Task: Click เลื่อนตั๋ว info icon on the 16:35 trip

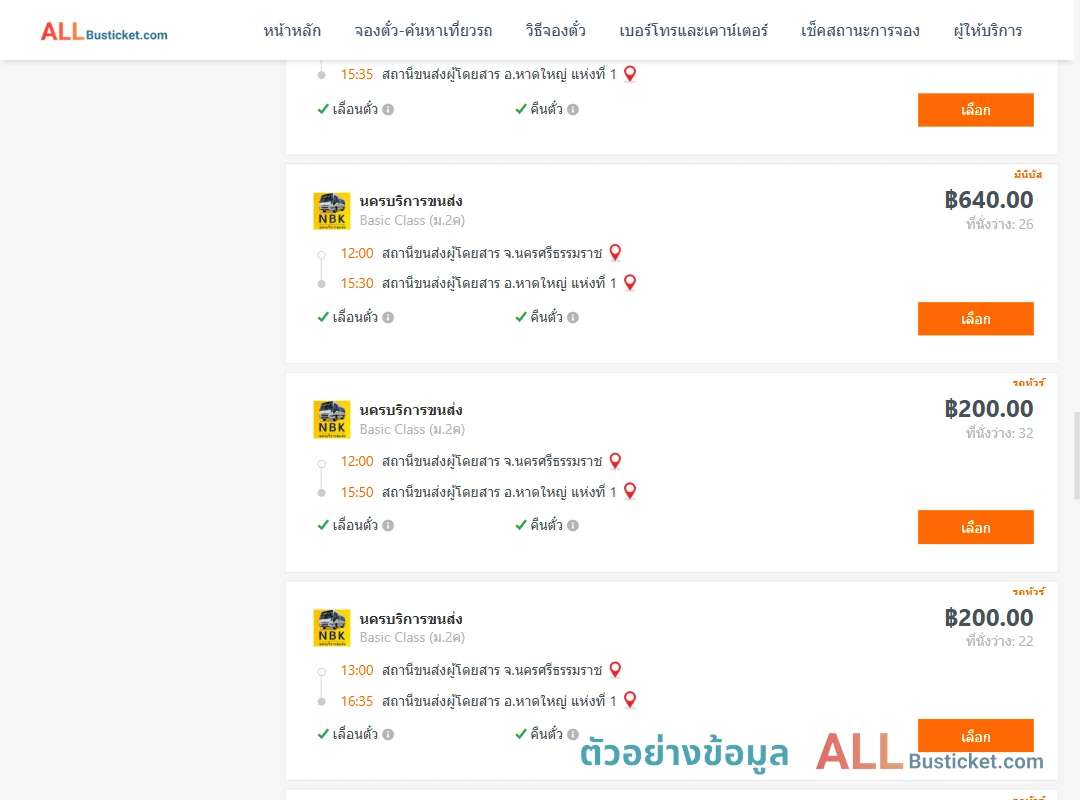Action: pos(388,735)
